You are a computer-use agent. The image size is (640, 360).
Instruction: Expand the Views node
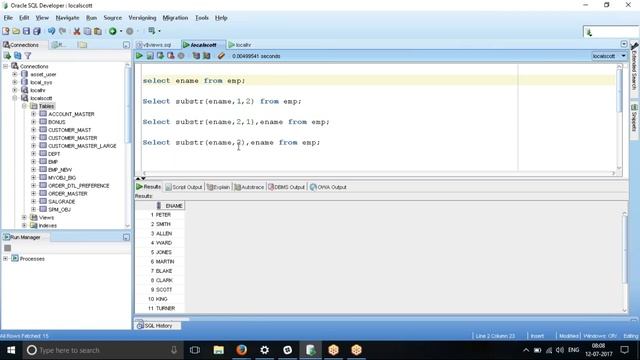point(24,218)
